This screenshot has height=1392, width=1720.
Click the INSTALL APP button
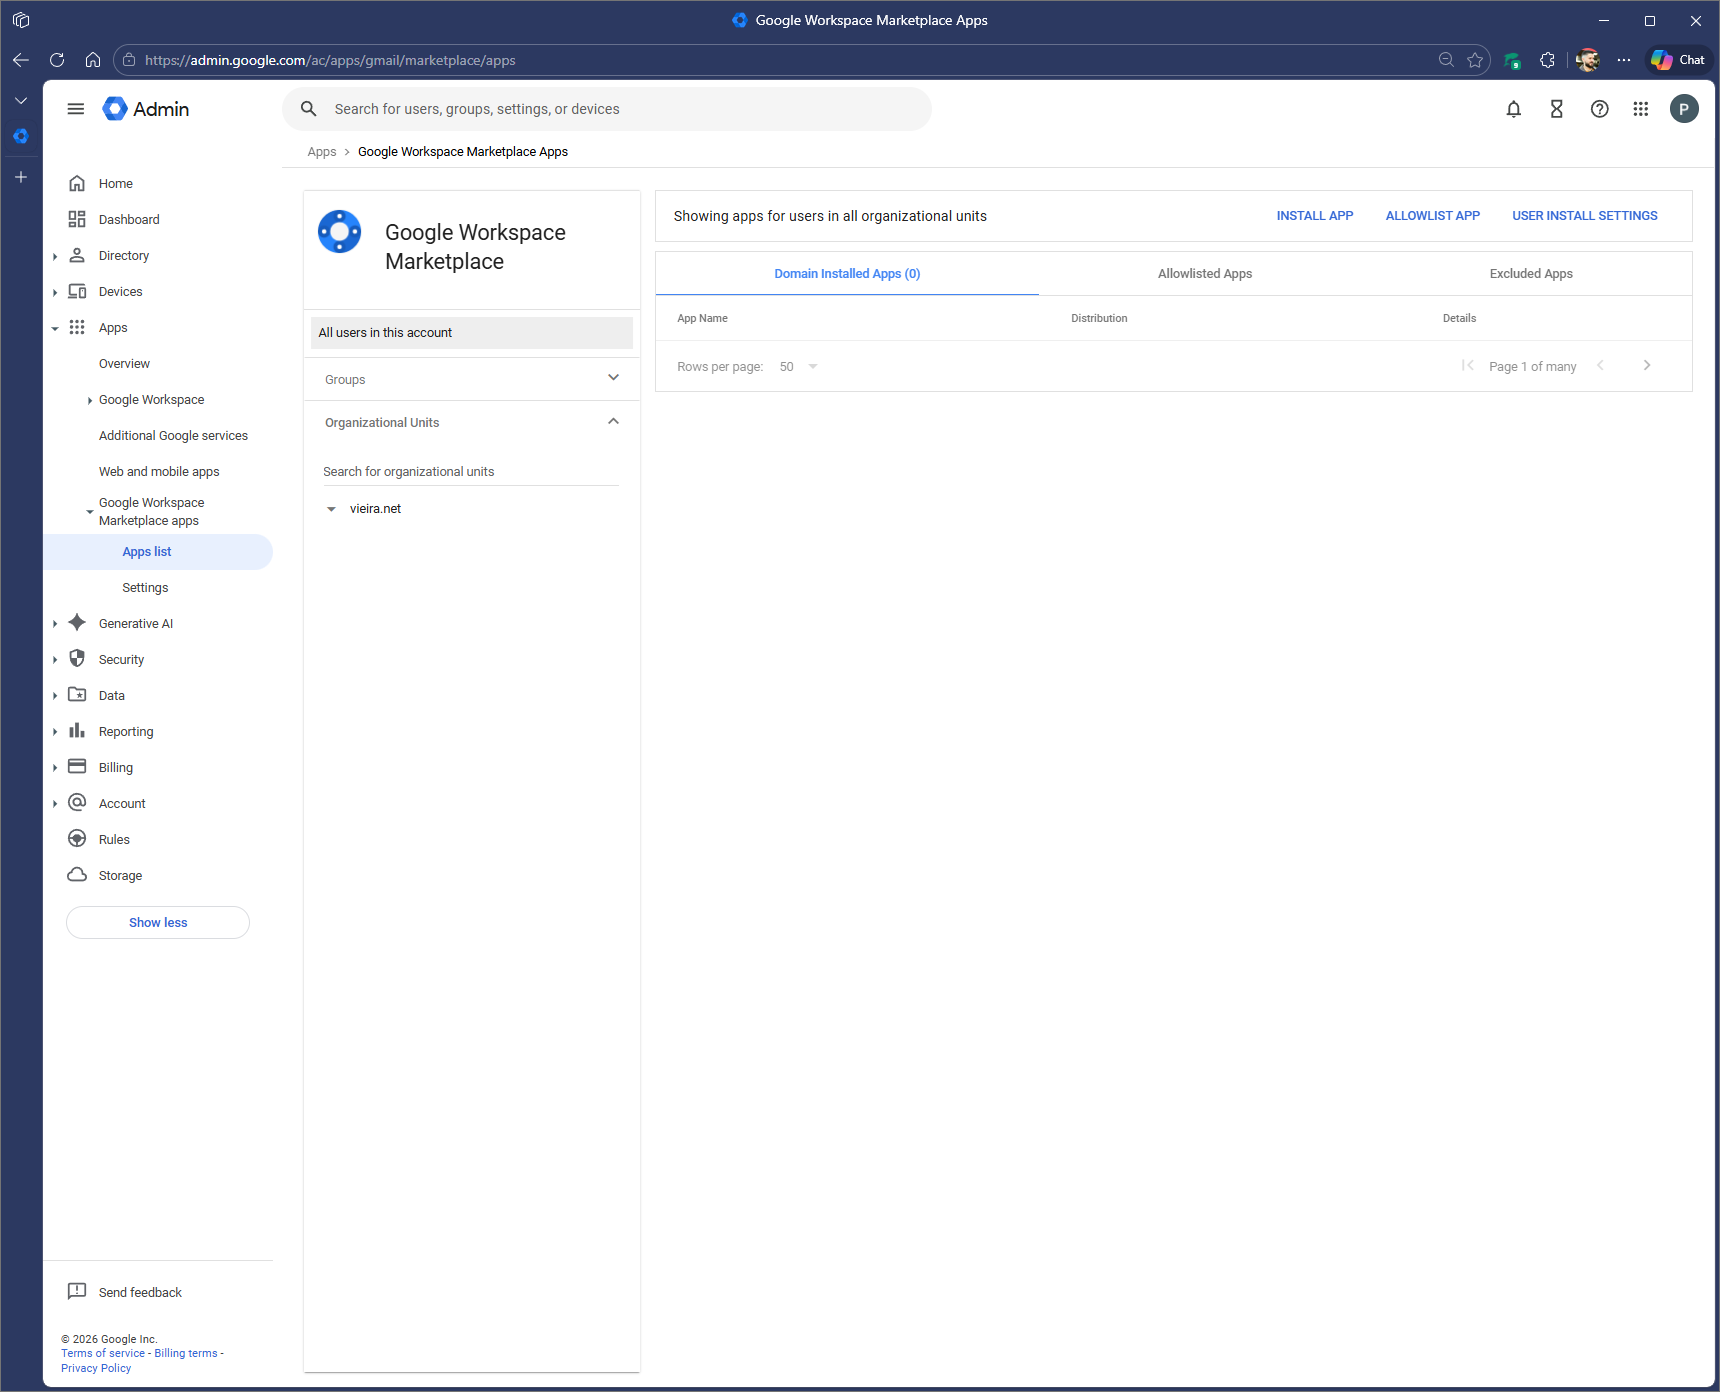click(1314, 216)
